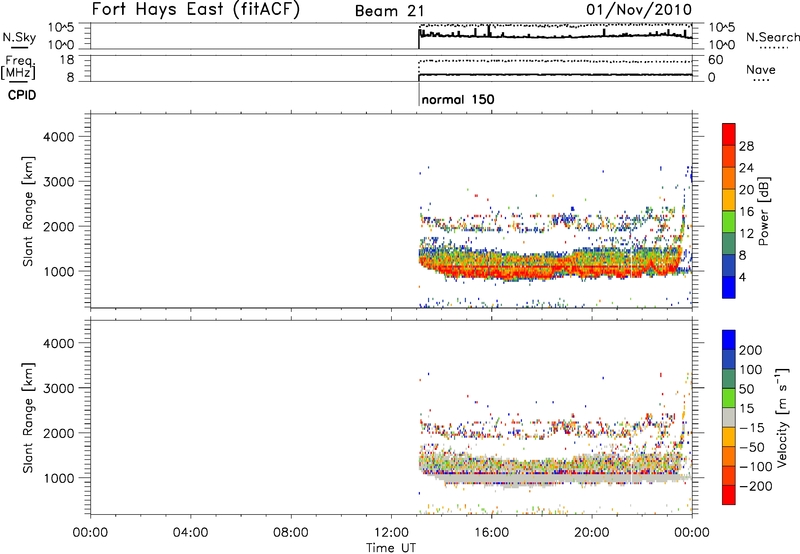The height and width of the screenshot is (554, 800).
Task: Click the 'Beam 21' label
Action: (389, 11)
